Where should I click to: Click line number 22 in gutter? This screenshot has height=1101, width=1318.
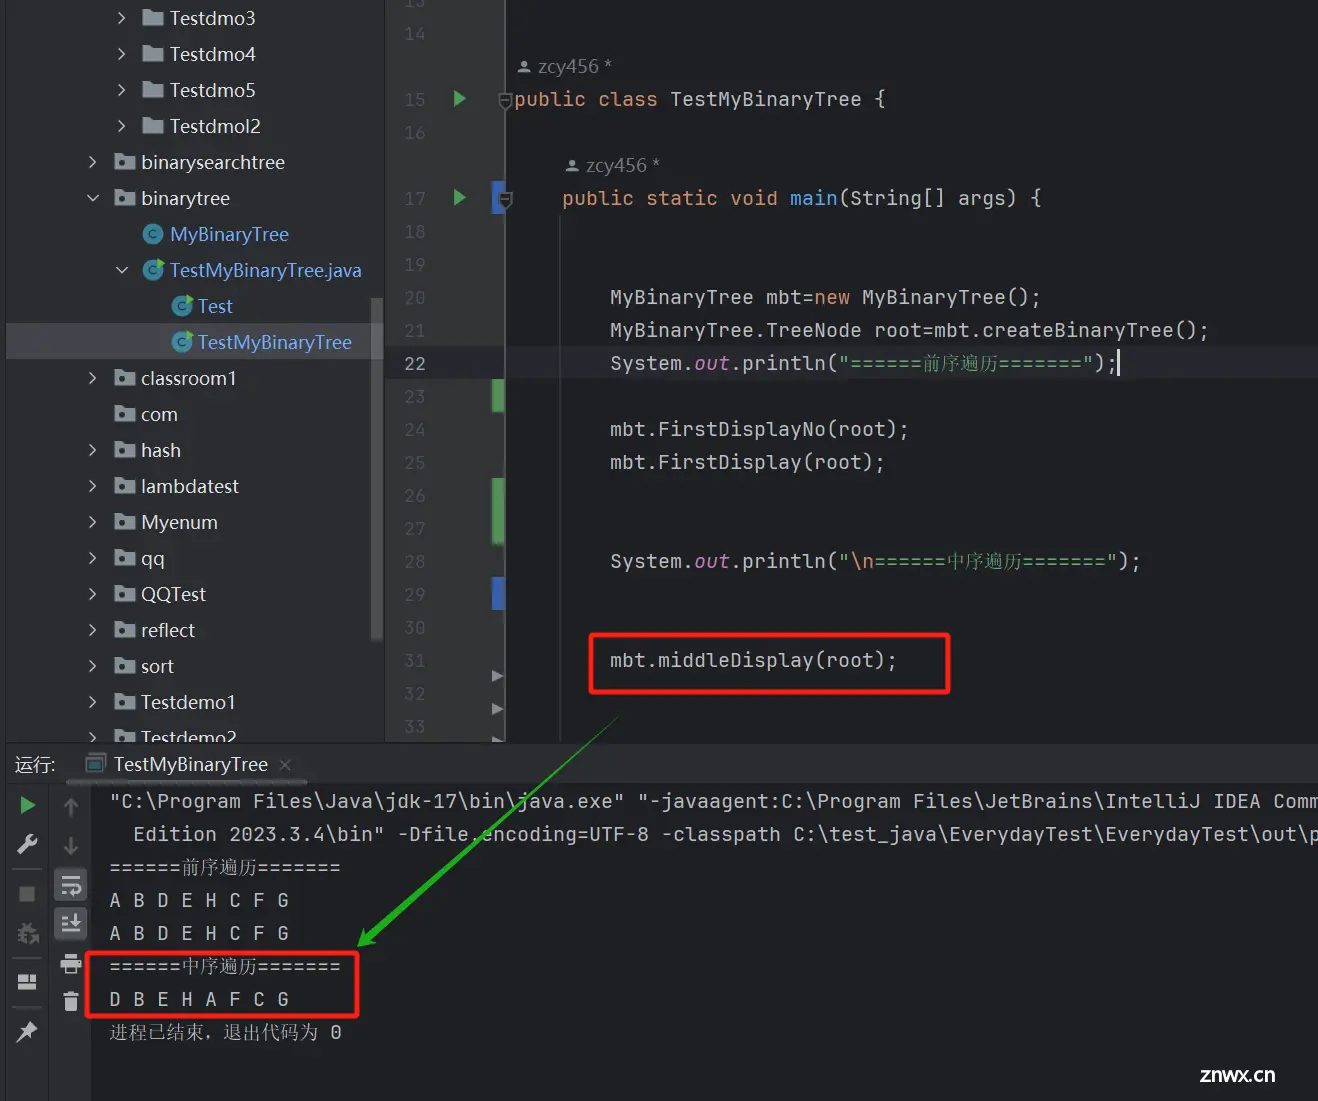point(415,363)
